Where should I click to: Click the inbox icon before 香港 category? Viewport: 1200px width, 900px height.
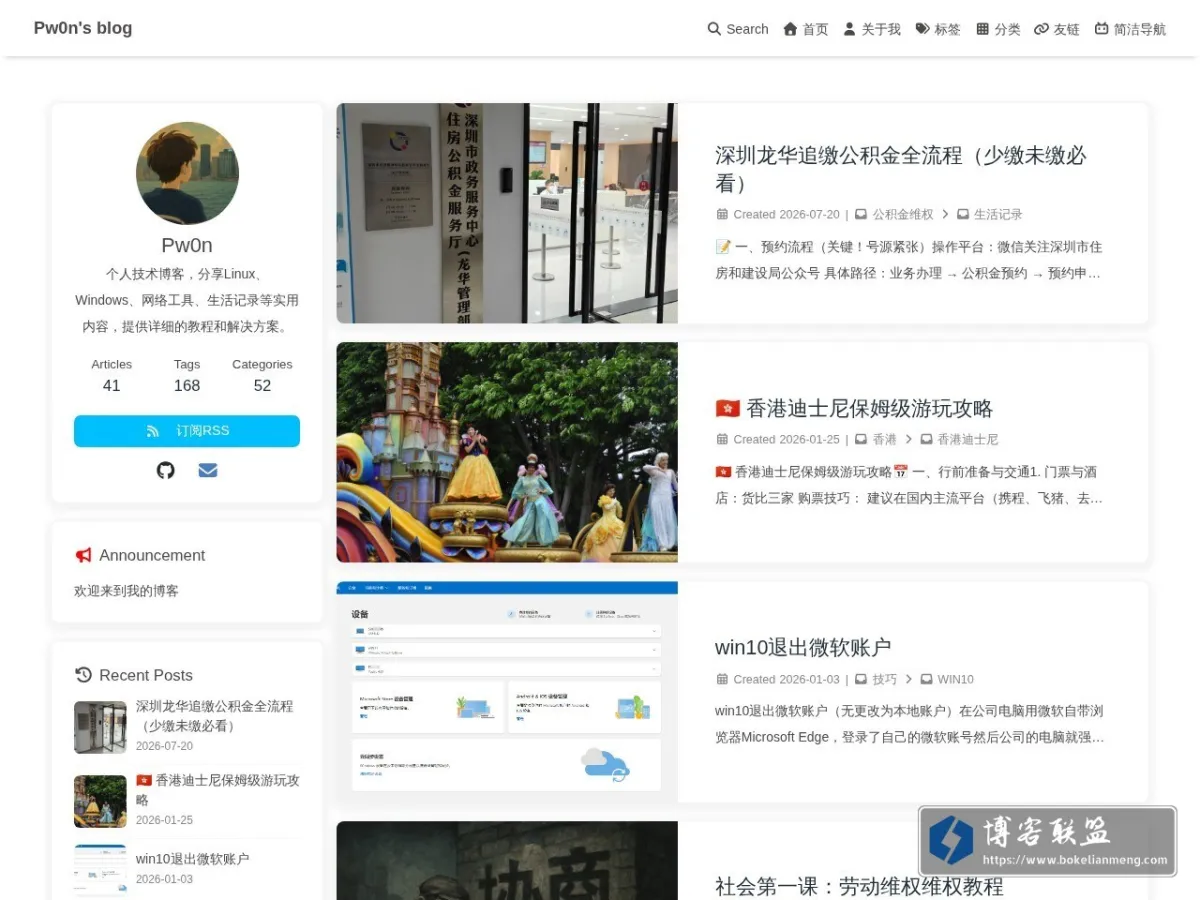pos(861,439)
